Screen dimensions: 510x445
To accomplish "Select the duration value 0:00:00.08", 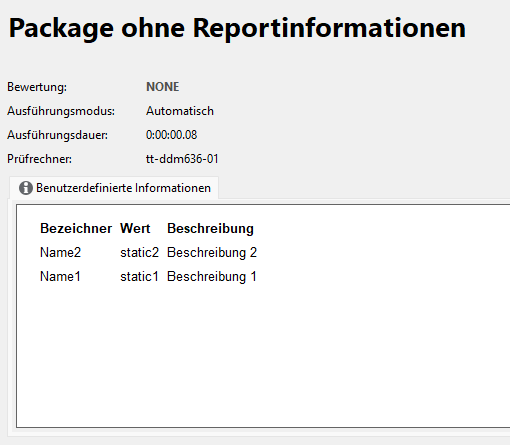I will coord(172,135).
